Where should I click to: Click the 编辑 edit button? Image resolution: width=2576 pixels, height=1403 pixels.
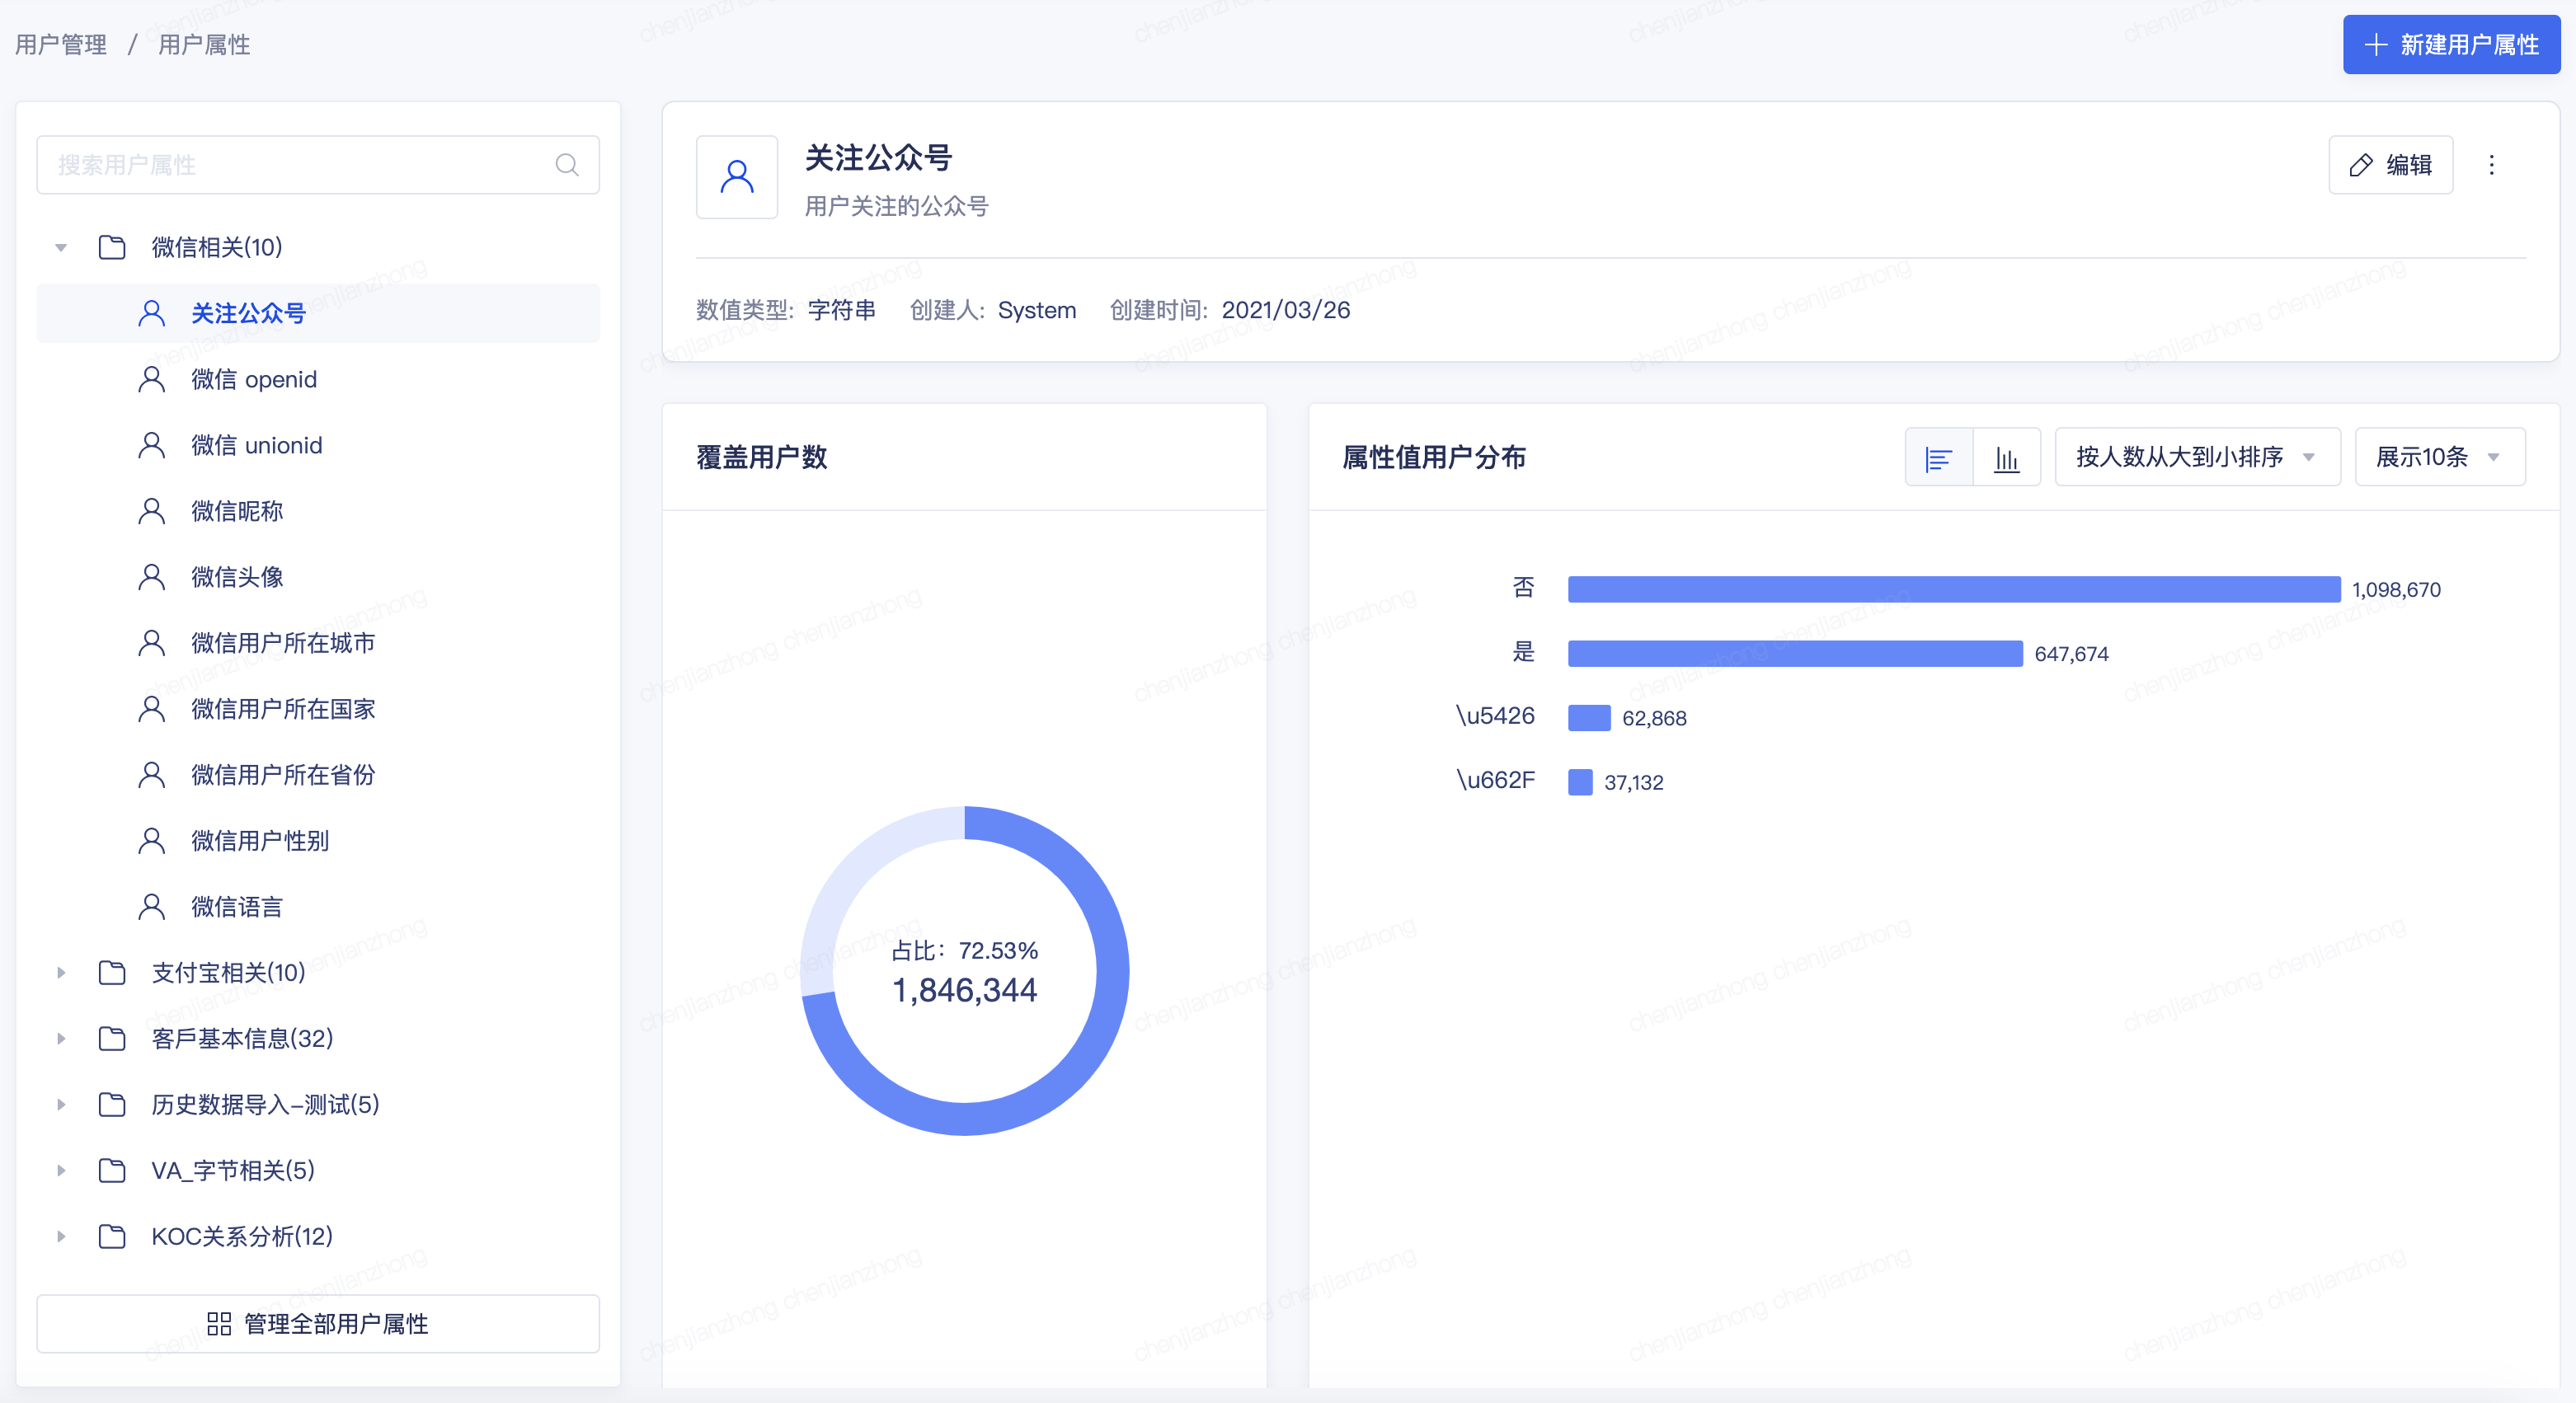[x=2390, y=165]
